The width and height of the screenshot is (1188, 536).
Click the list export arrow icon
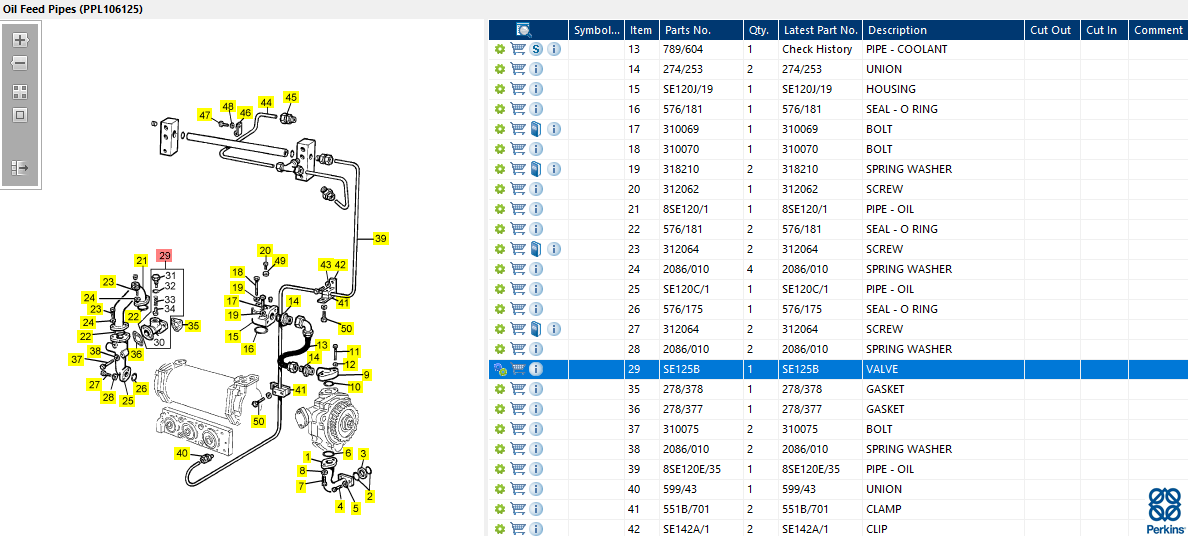coord(20,168)
